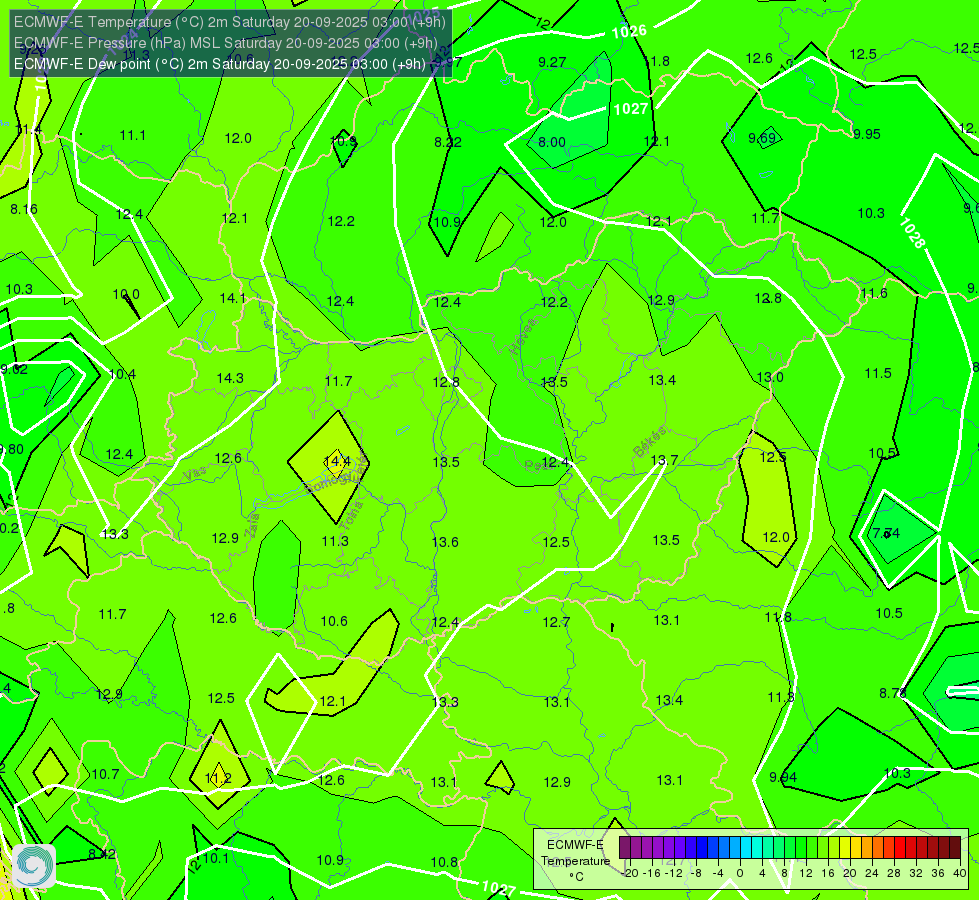Click the 10.7 temperature value
979x900 pixels.
coord(106,774)
